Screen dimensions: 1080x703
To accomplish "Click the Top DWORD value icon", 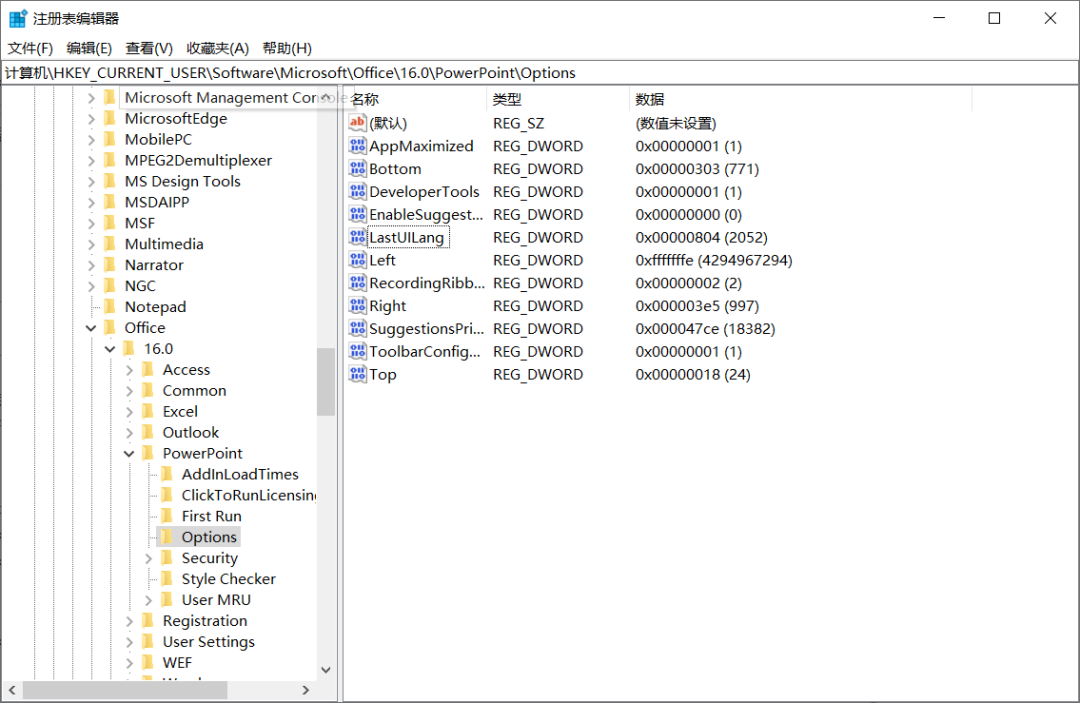I will click(x=357, y=374).
